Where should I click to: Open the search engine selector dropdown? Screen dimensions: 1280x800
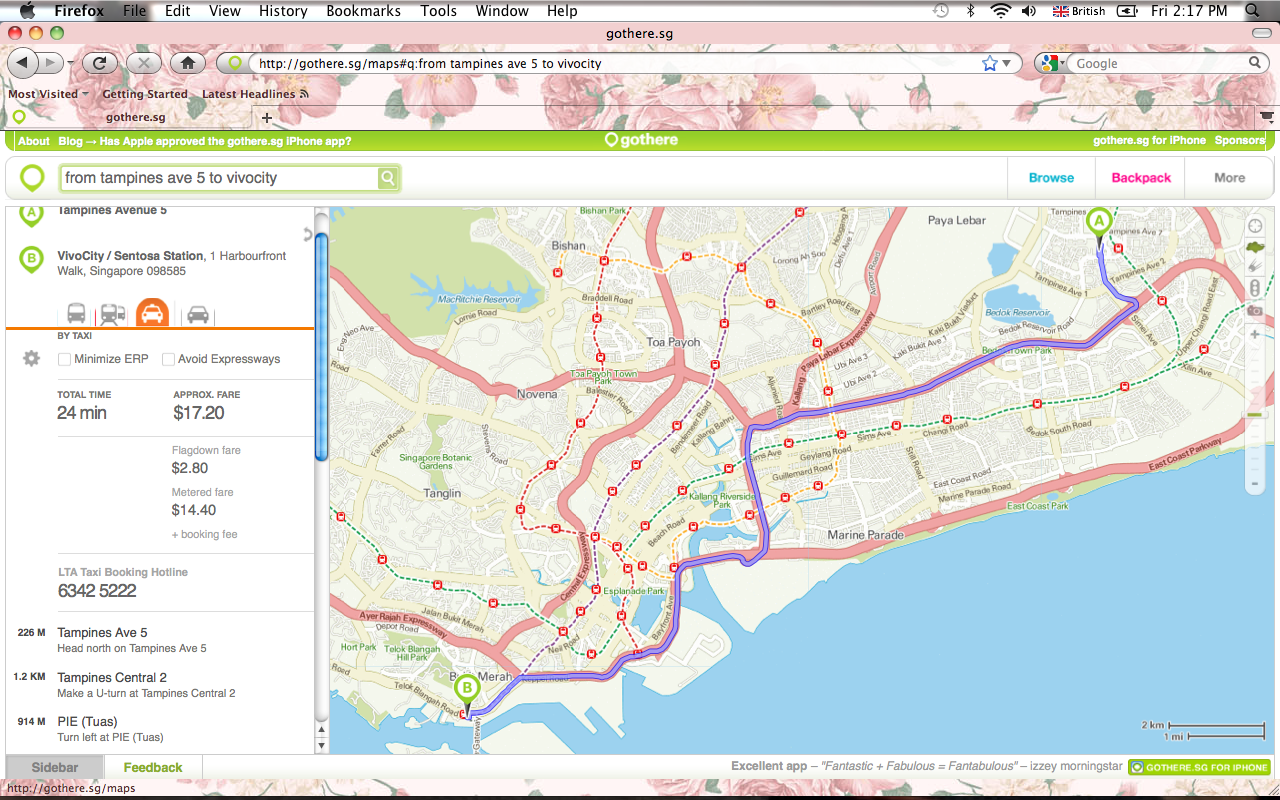[x=1050, y=63]
